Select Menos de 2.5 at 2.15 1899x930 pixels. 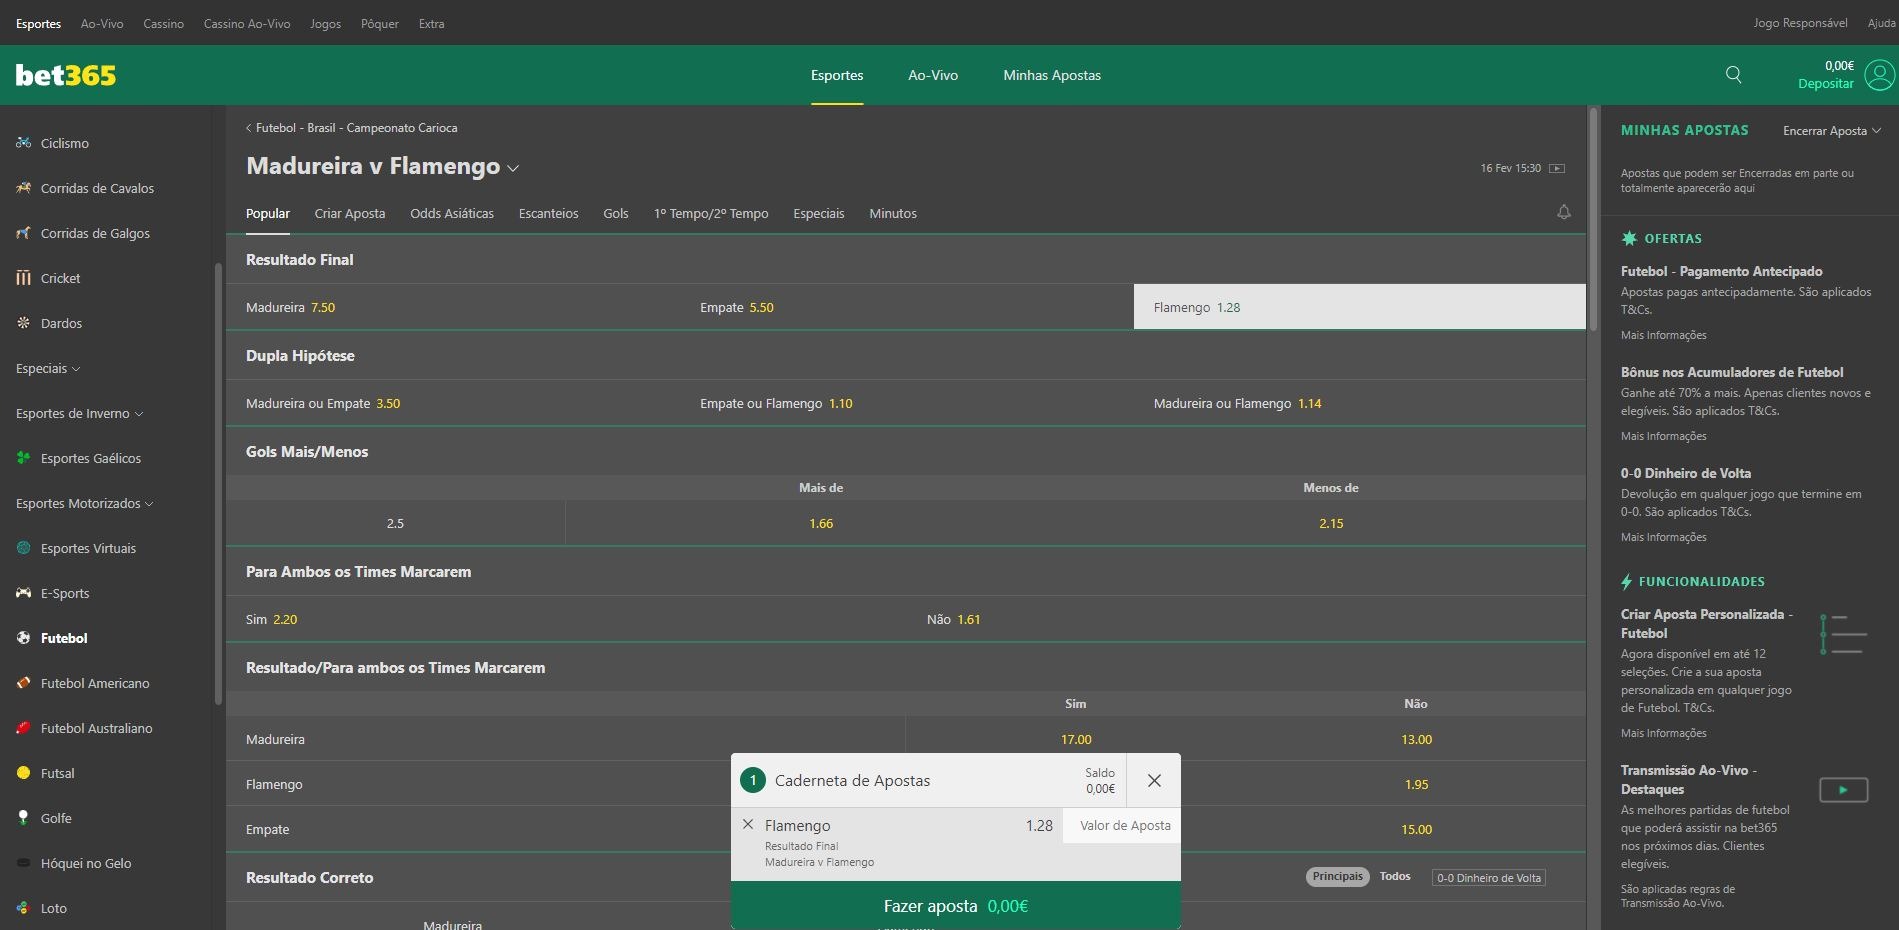coord(1331,523)
